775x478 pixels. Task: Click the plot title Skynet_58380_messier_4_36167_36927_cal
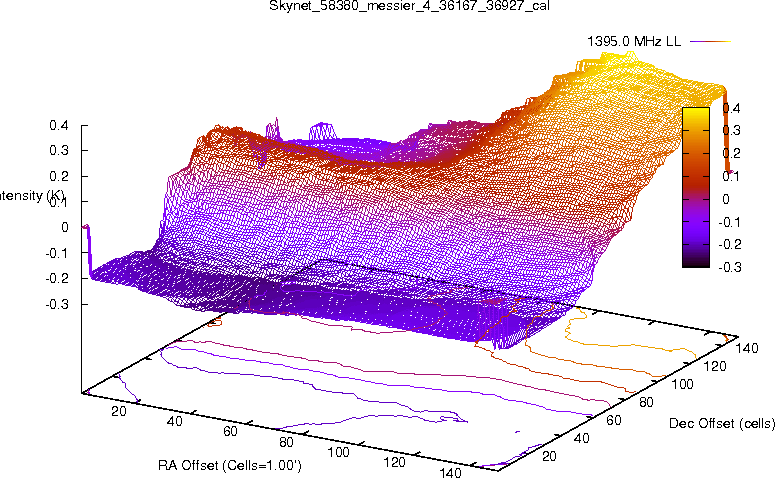(409, 6)
